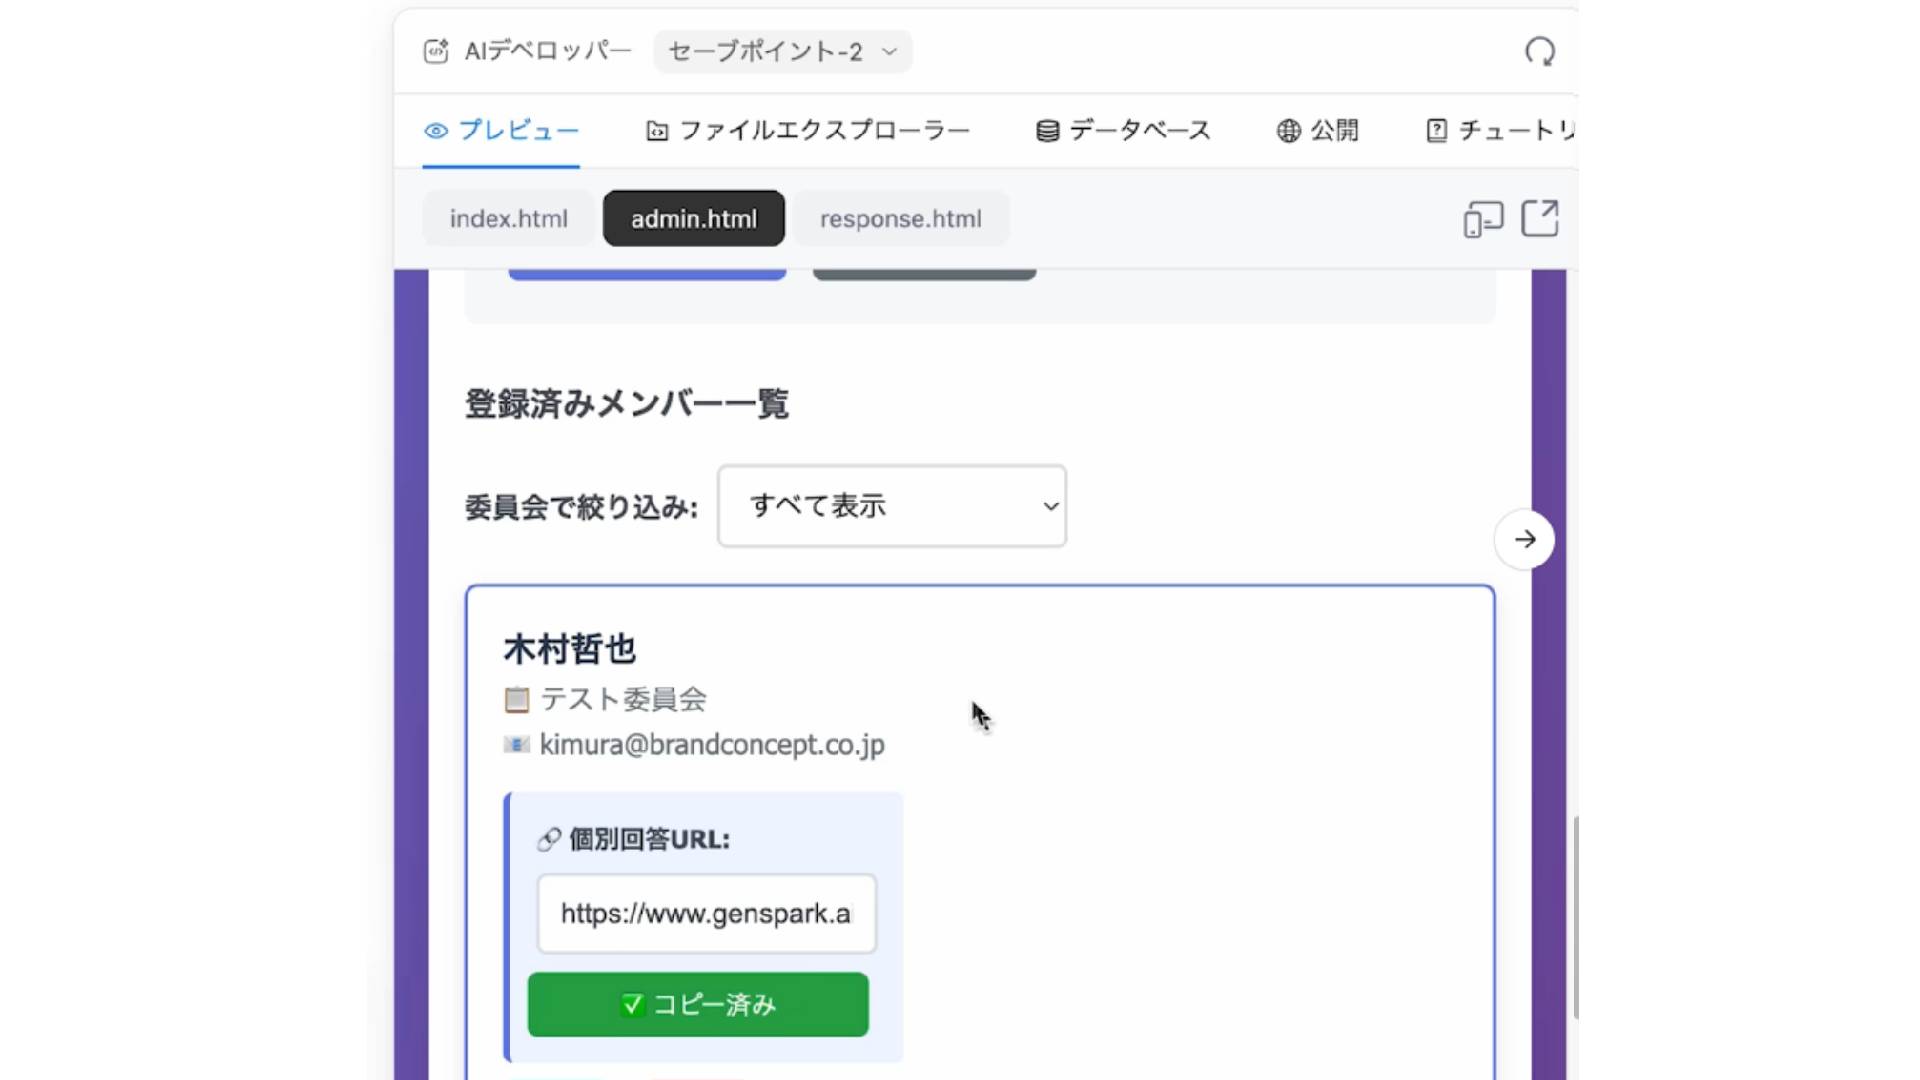Click the link icon beside 個別回答URL
1920x1080 pixels.
(548, 840)
